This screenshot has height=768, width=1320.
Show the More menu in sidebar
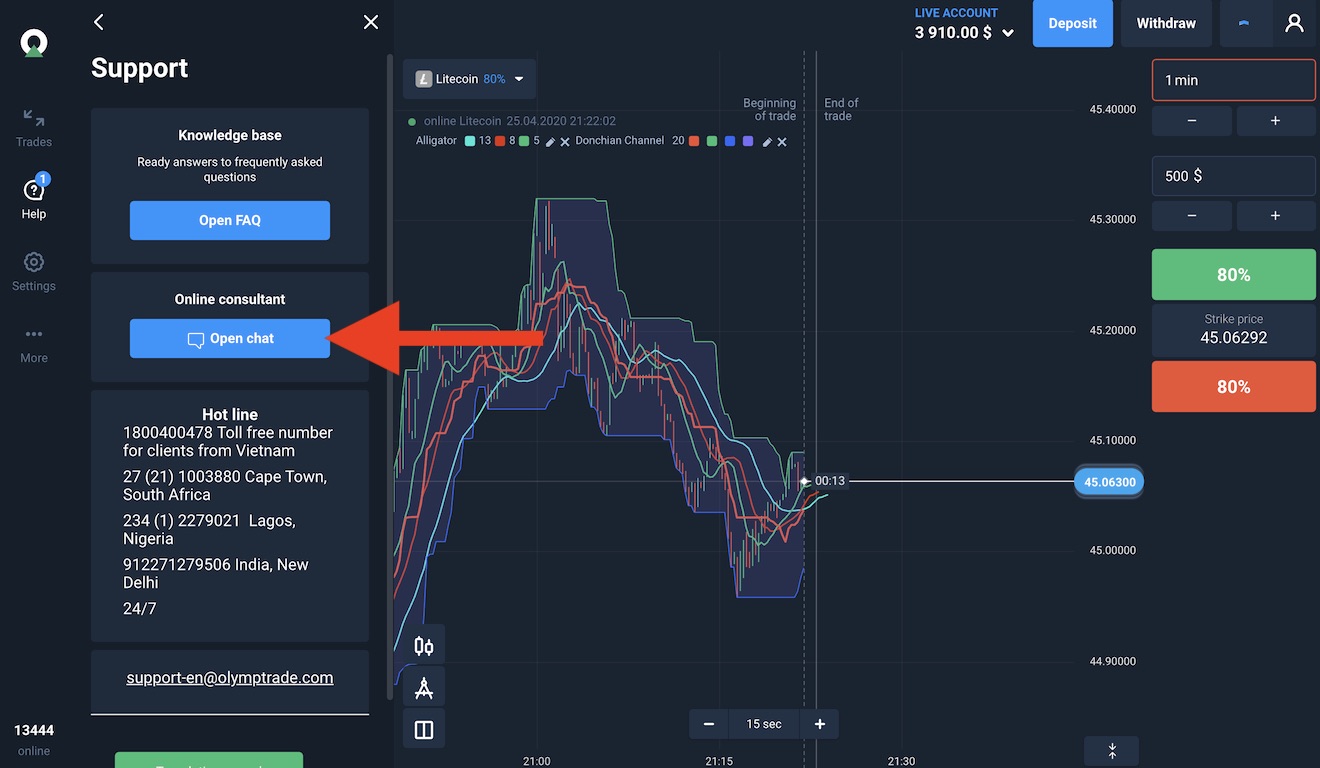tap(34, 344)
